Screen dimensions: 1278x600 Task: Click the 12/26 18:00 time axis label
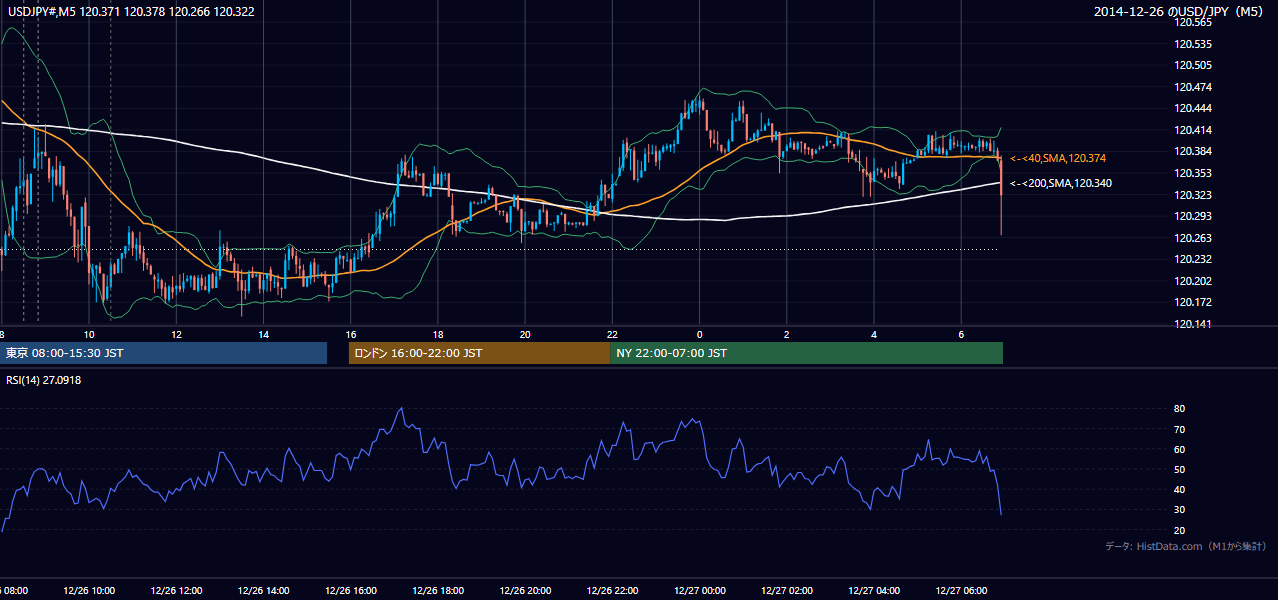click(x=438, y=590)
